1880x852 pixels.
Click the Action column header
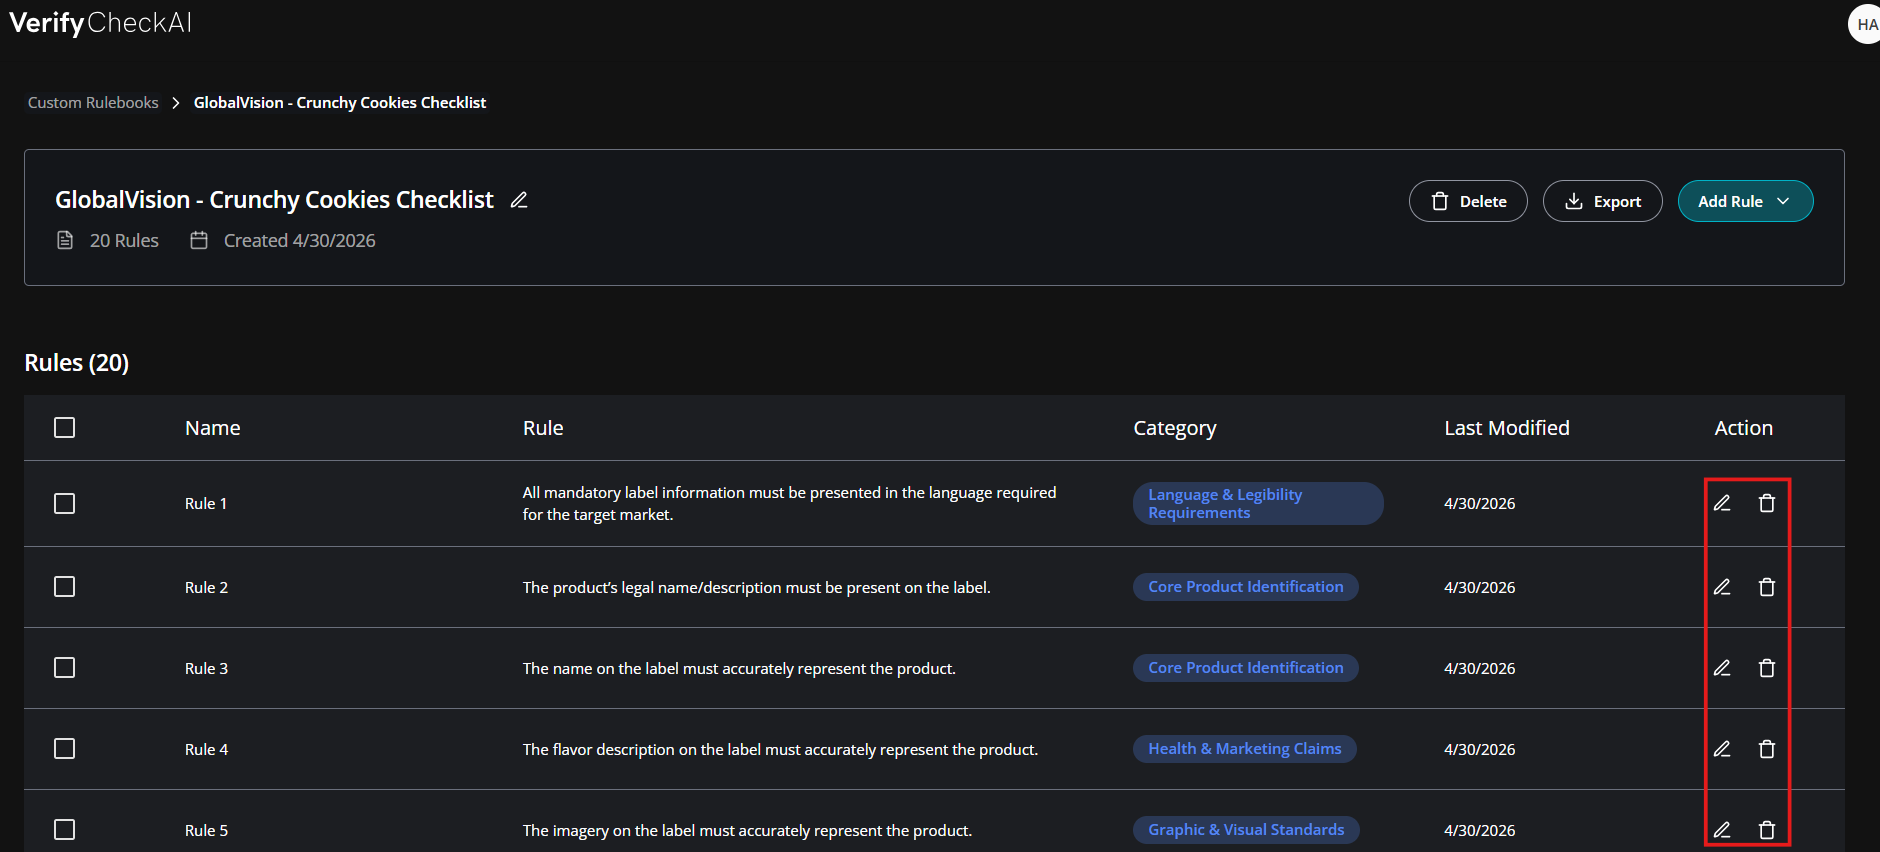coord(1744,428)
